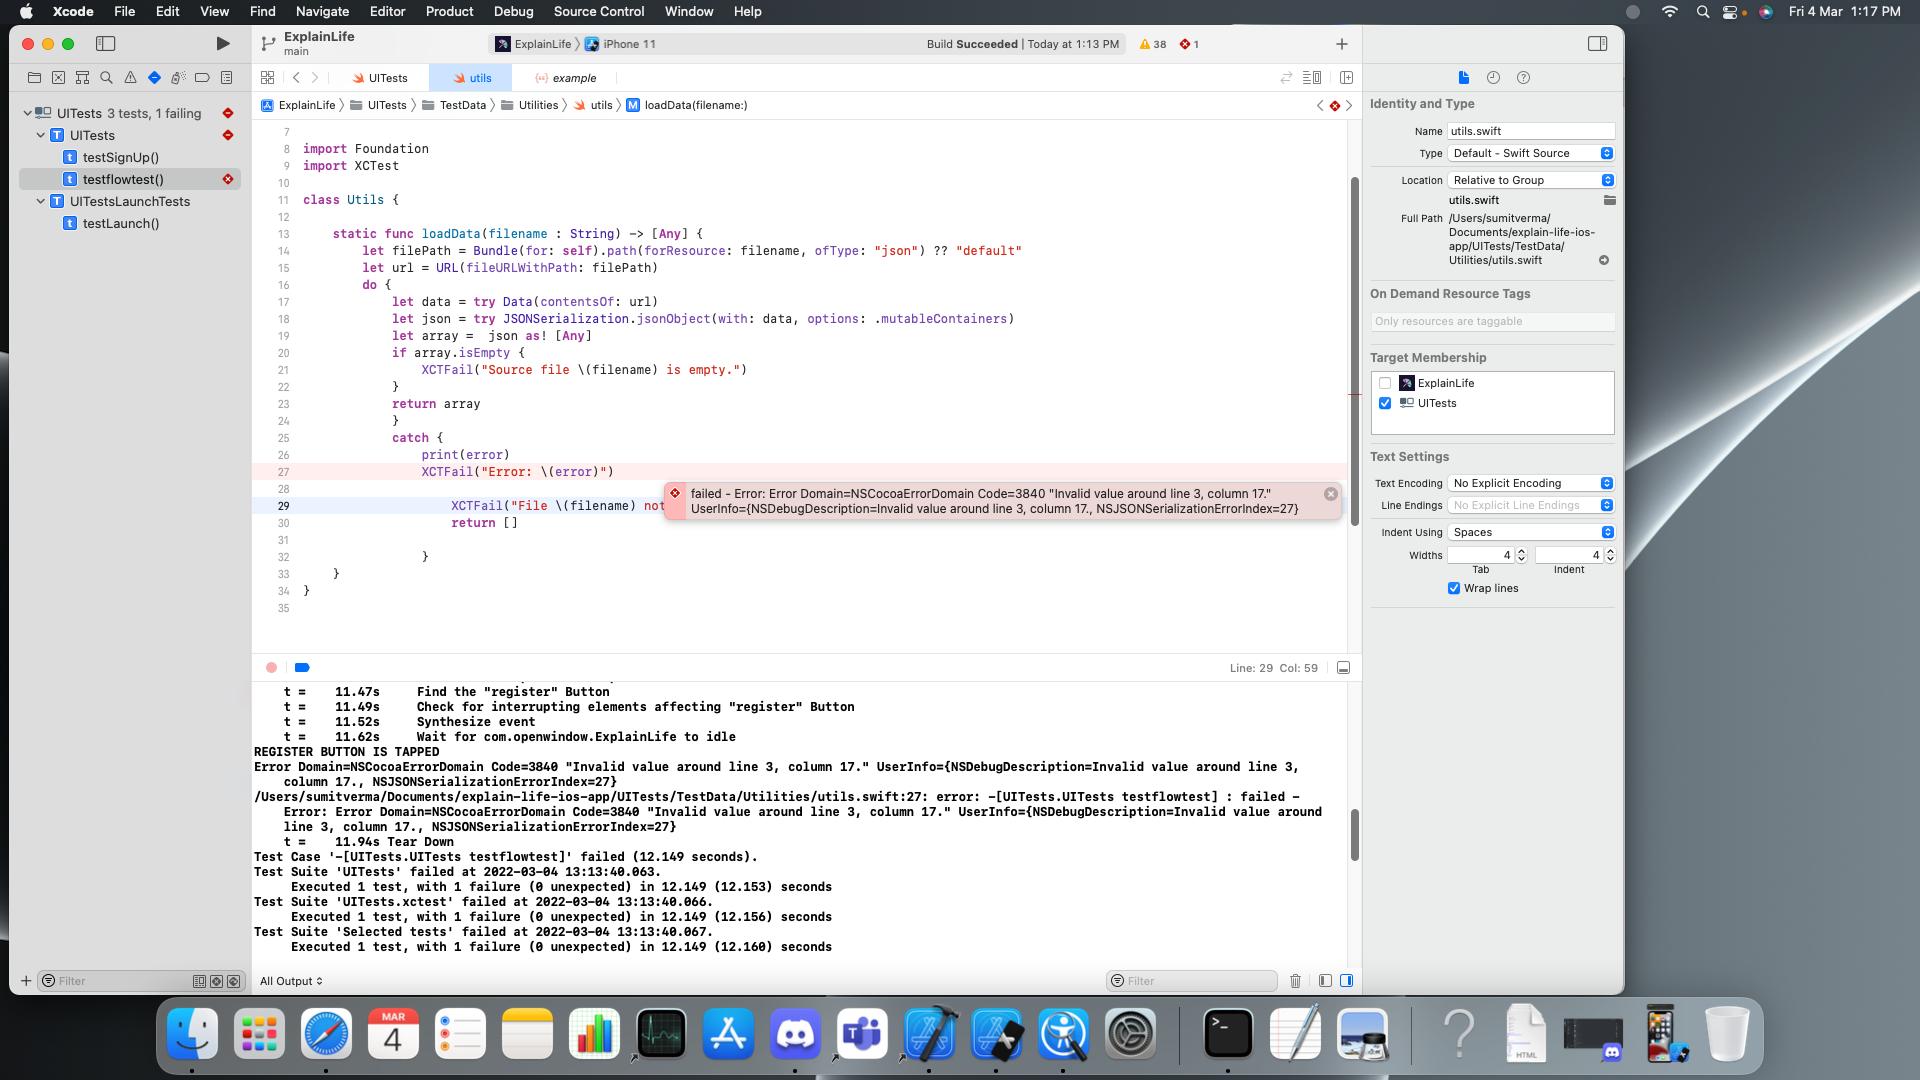Dismiss the inline error popup

1330,494
